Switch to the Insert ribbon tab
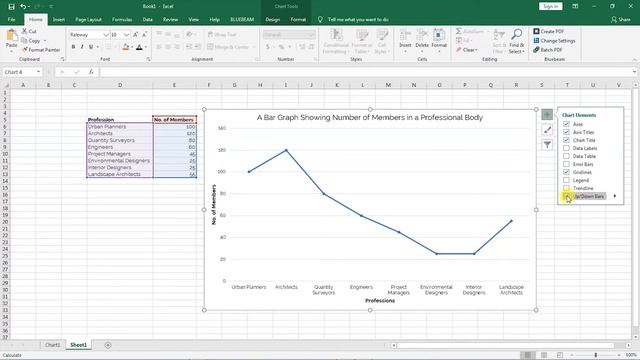 click(x=59, y=19)
